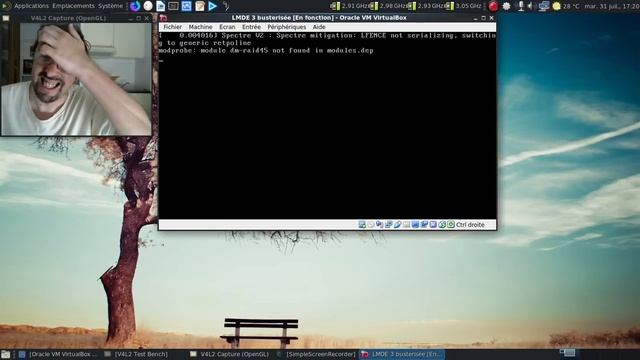Image resolution: width=640 pixels, height=360 pixels.
Task: Click the Spectre V2 mitigation console line
Action: pyautogui.click(x=327, y=39)
